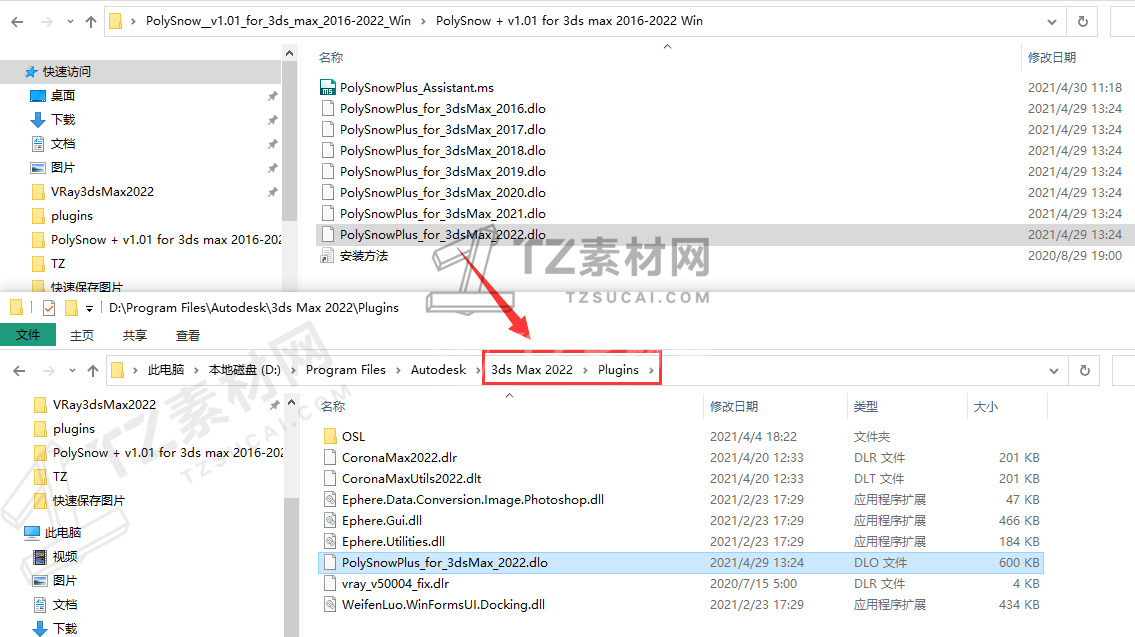This screenshot has width=1135, height=637.
Task: Sort by 名称 column in top window
Action: (x=331, y=57)
